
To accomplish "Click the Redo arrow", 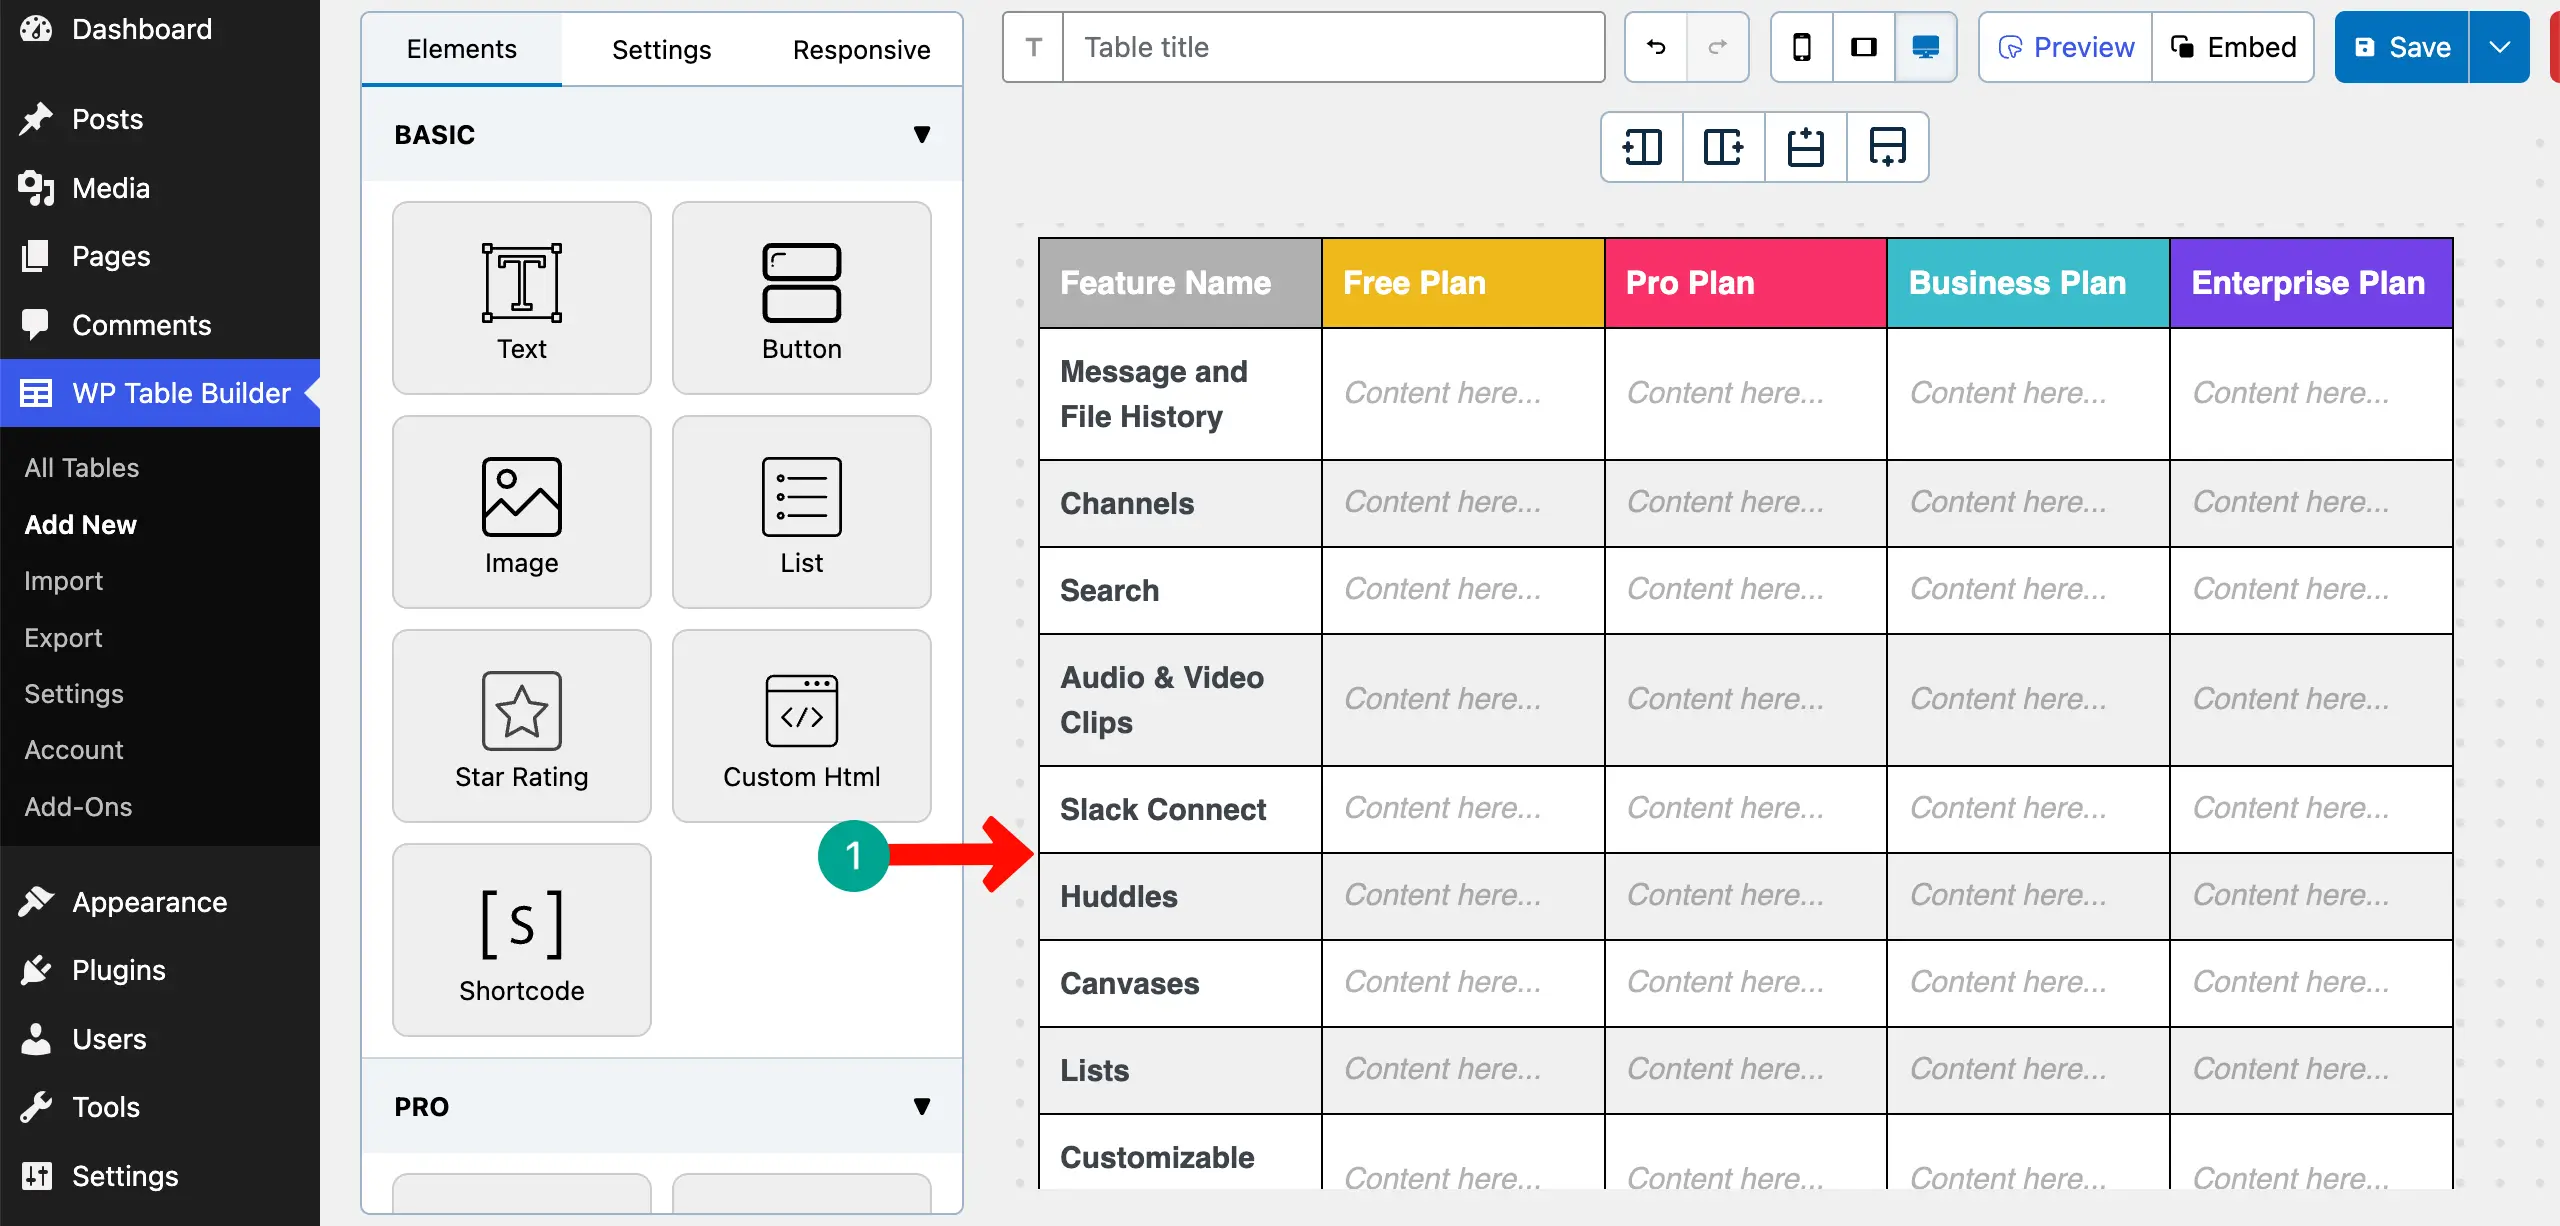I will tap(1717, 46).
